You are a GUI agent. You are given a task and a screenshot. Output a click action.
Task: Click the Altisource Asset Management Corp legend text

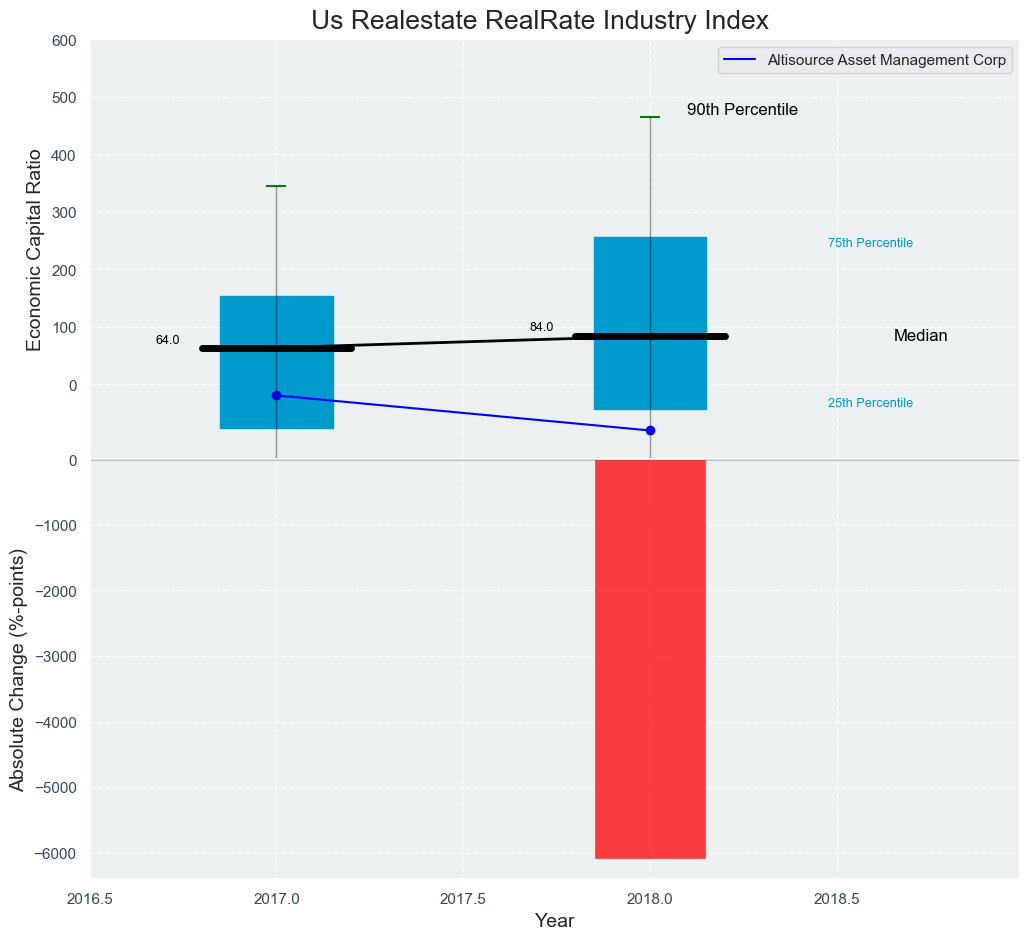[x=886, y=60]
